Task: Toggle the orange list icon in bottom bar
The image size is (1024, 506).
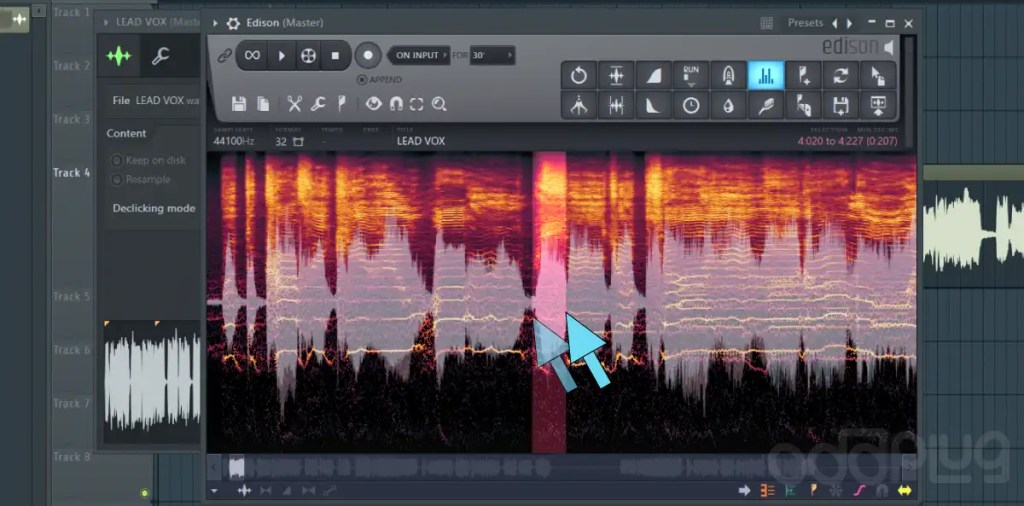Action: [x=767, y=490]
